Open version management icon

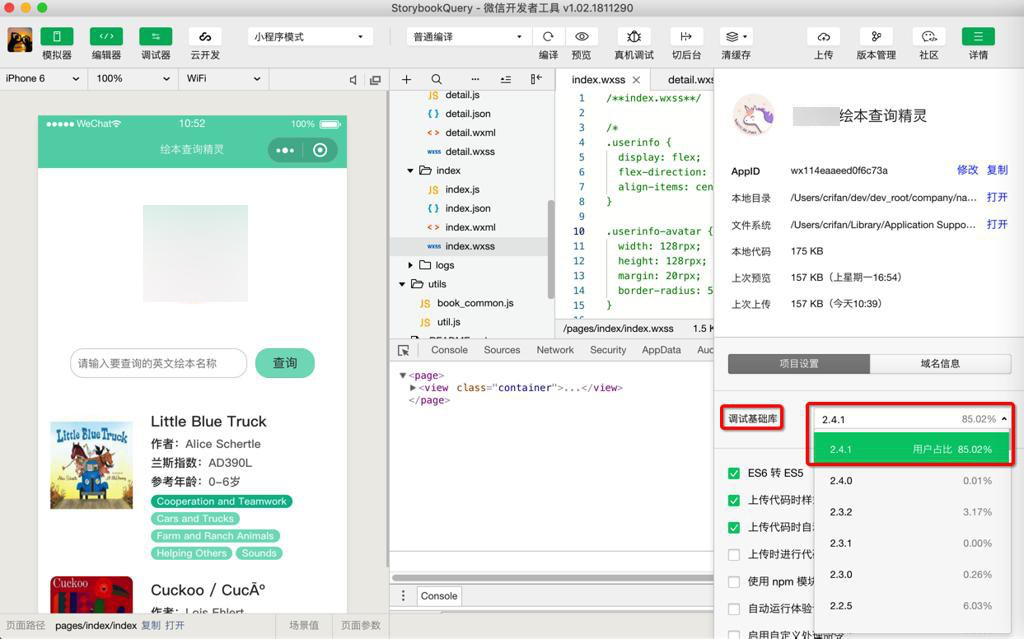876,37
